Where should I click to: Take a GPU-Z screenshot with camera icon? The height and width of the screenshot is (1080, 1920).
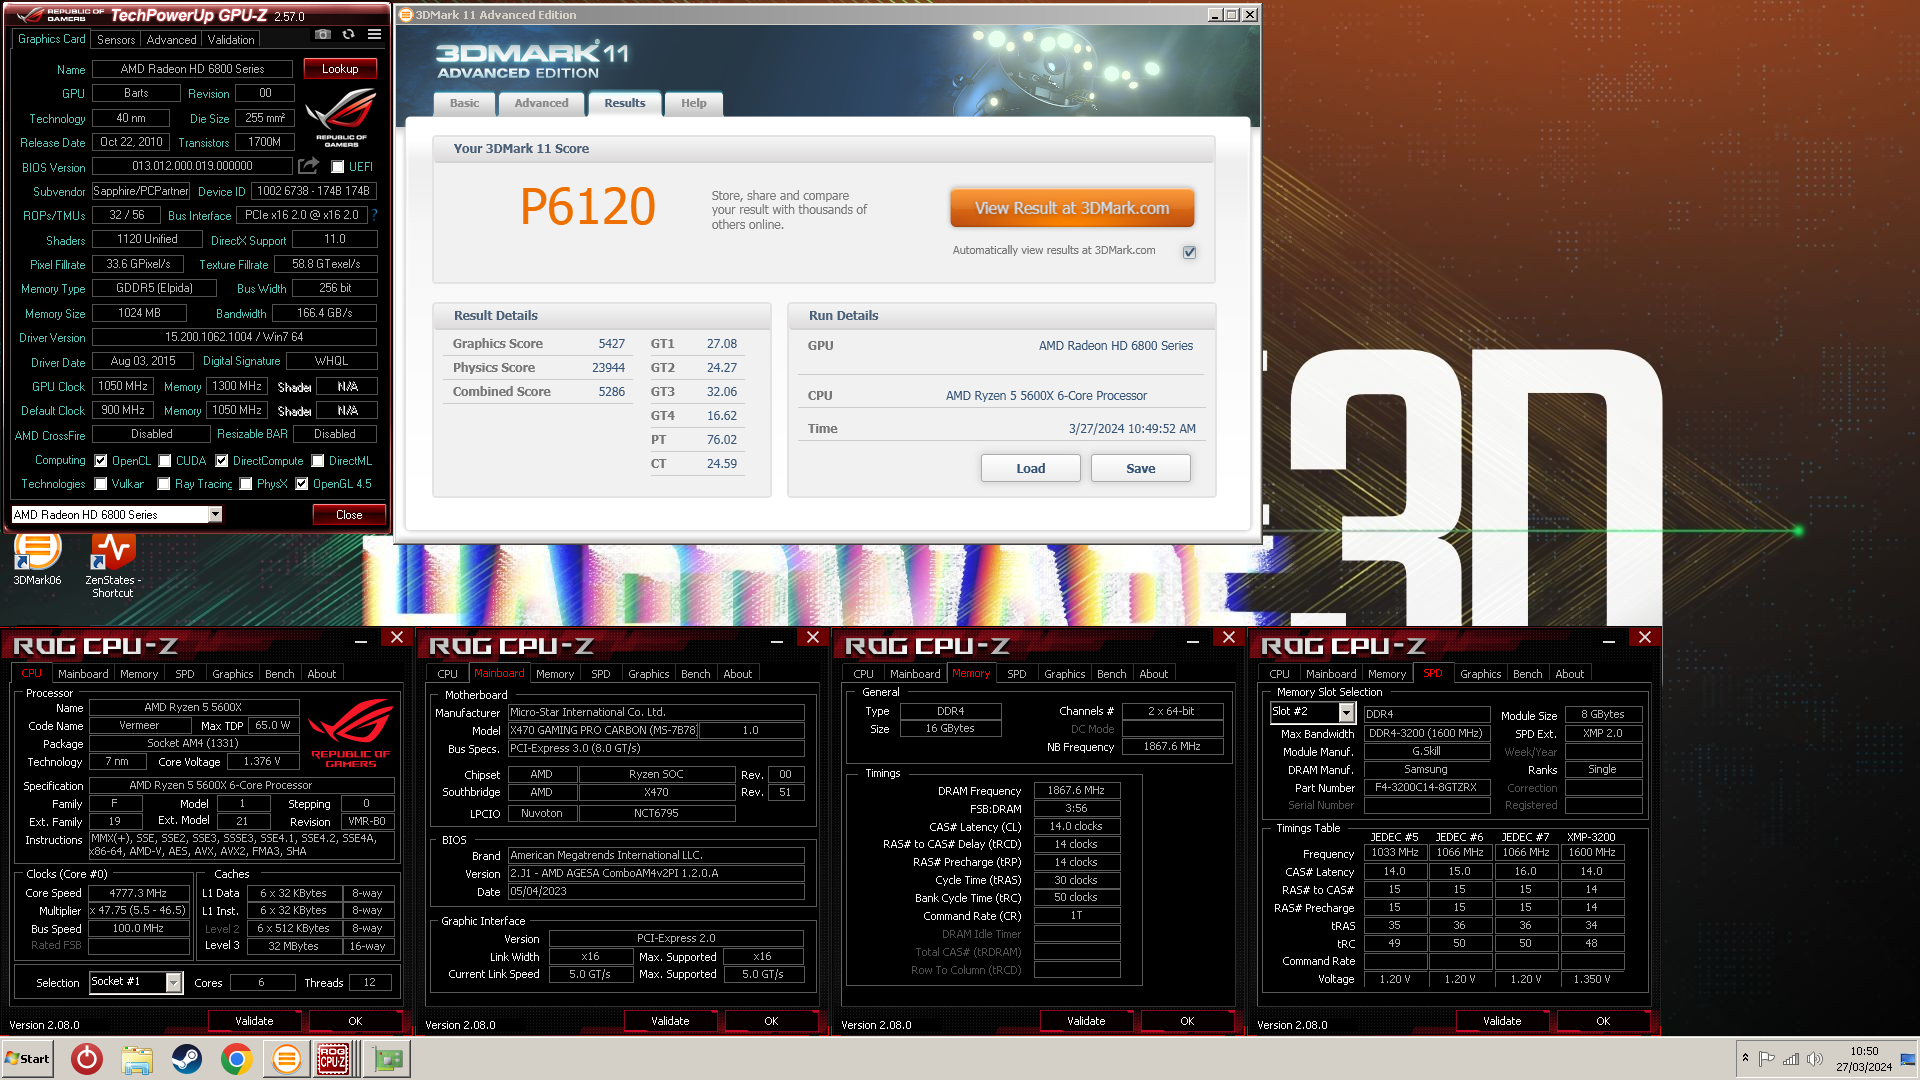(x=322, y=34)
